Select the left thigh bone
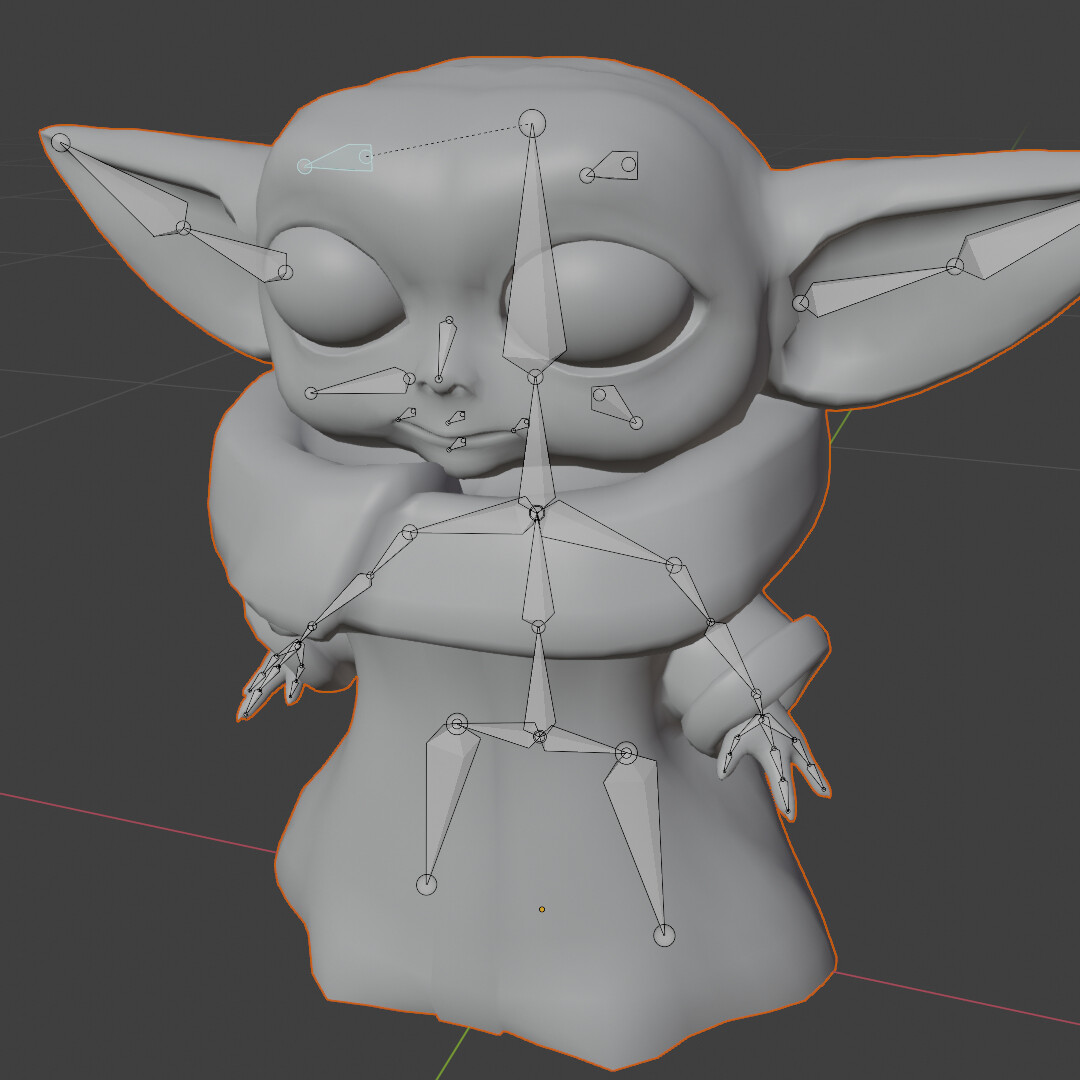The image size is (1080, 1080). click(x=445, y=790)
